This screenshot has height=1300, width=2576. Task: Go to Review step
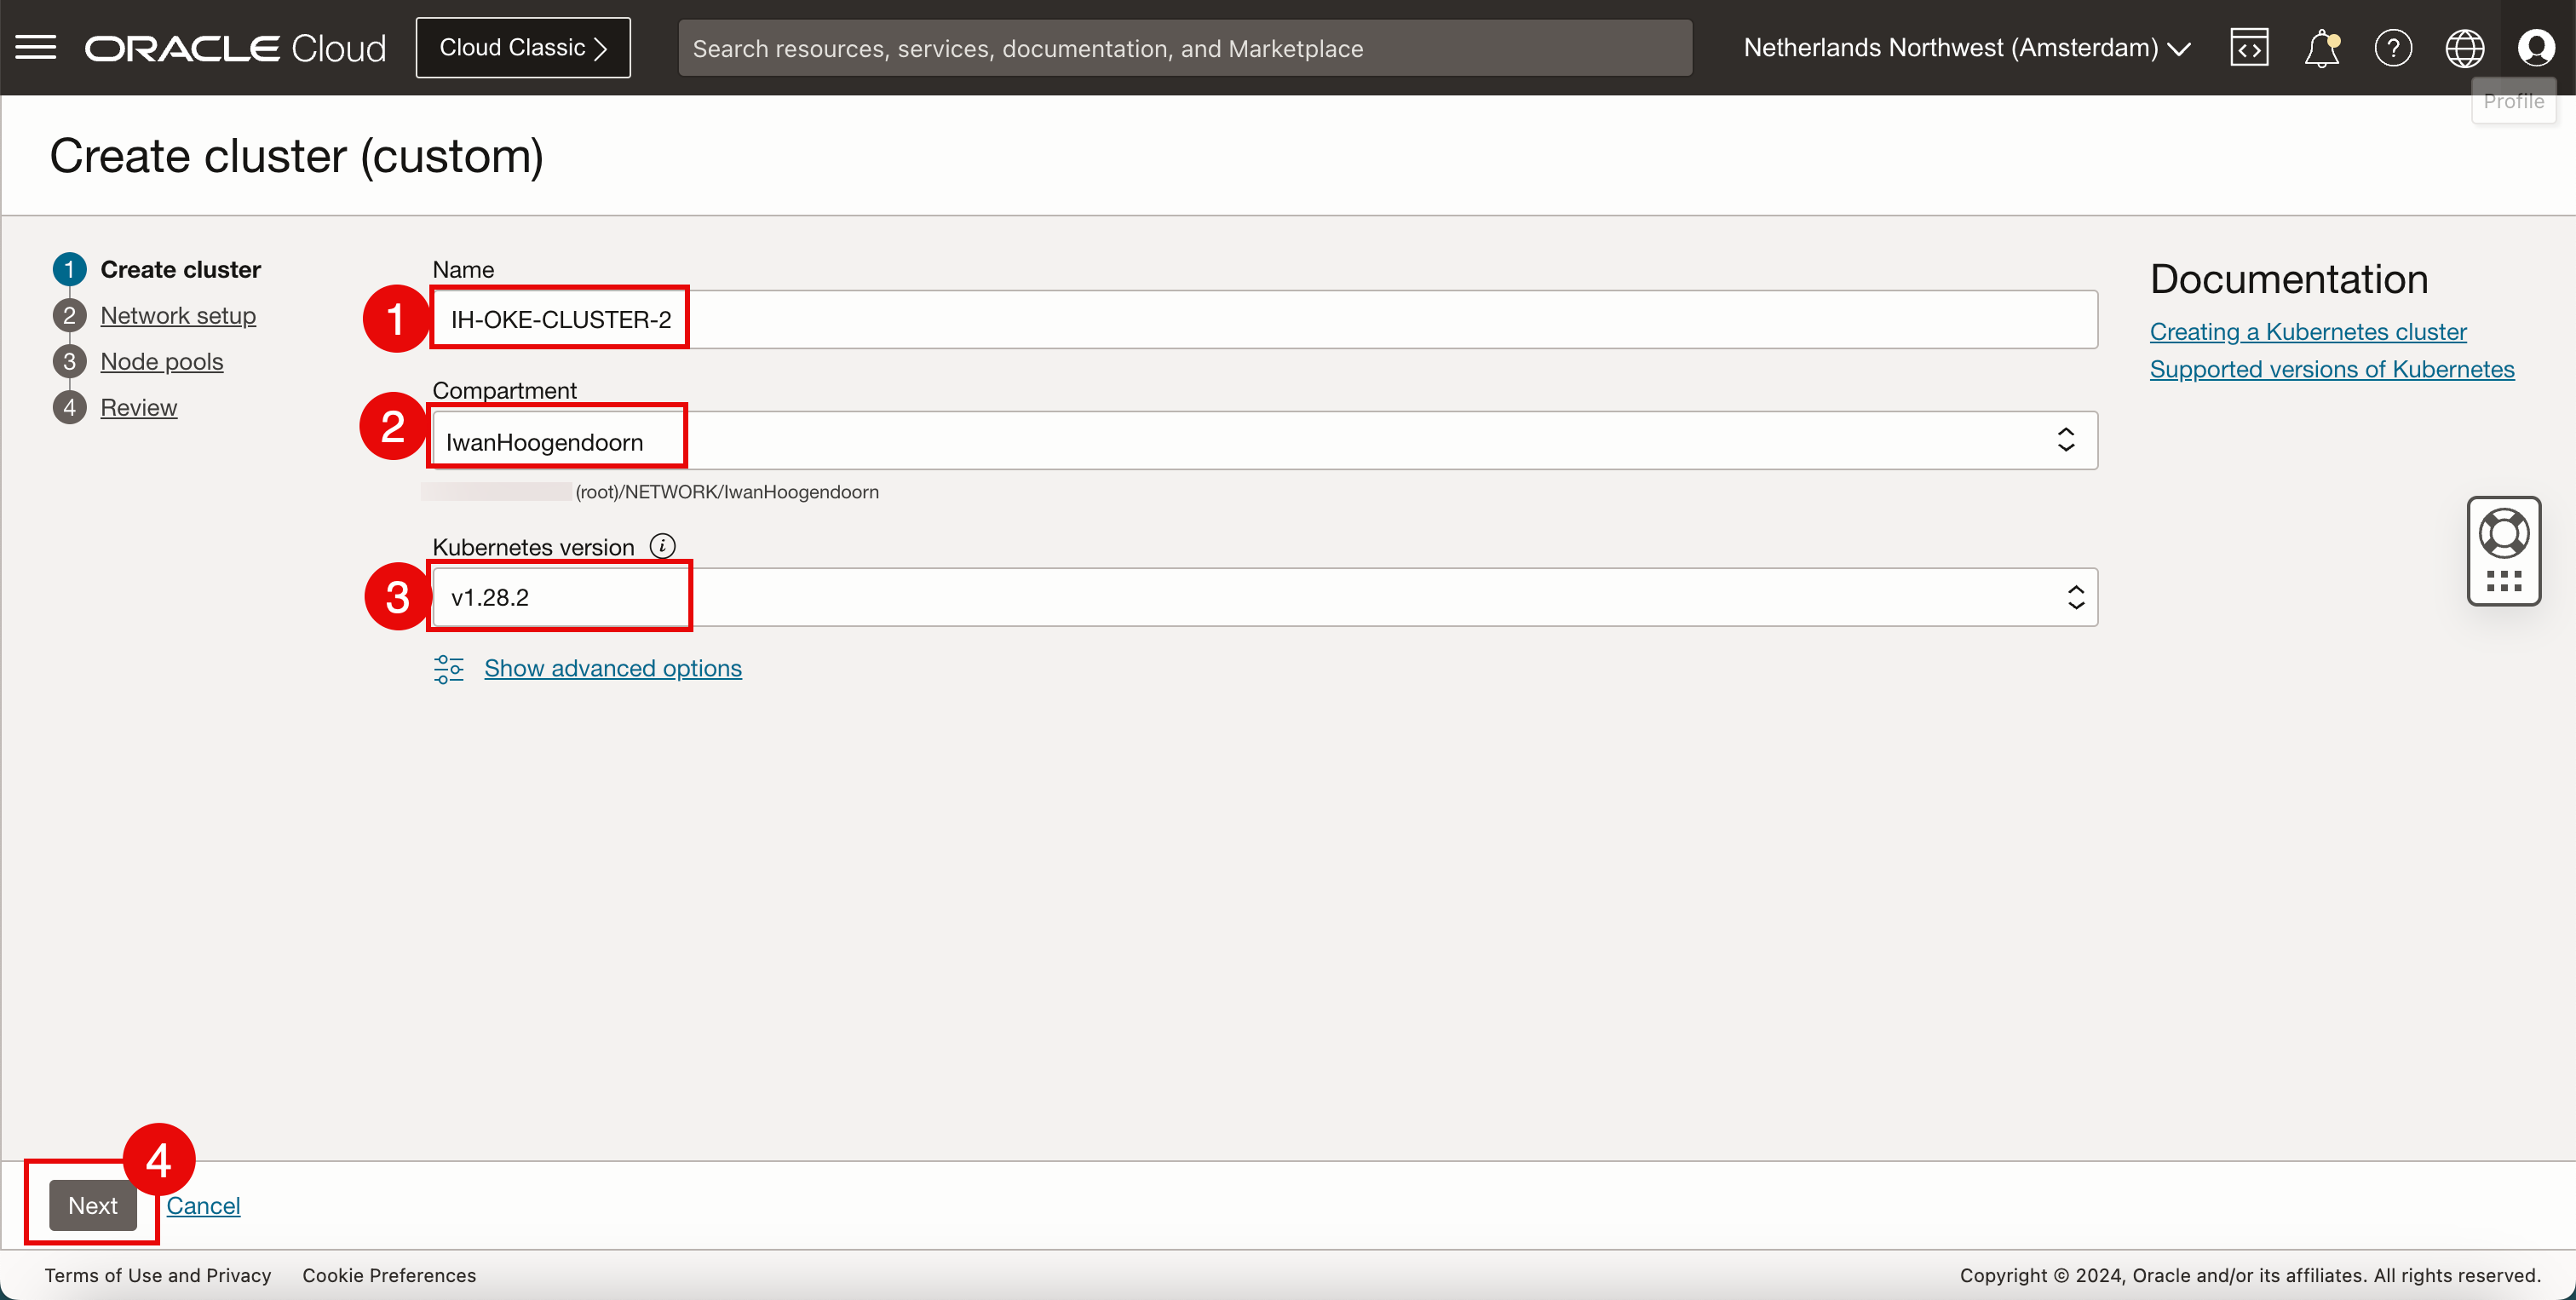139,407
